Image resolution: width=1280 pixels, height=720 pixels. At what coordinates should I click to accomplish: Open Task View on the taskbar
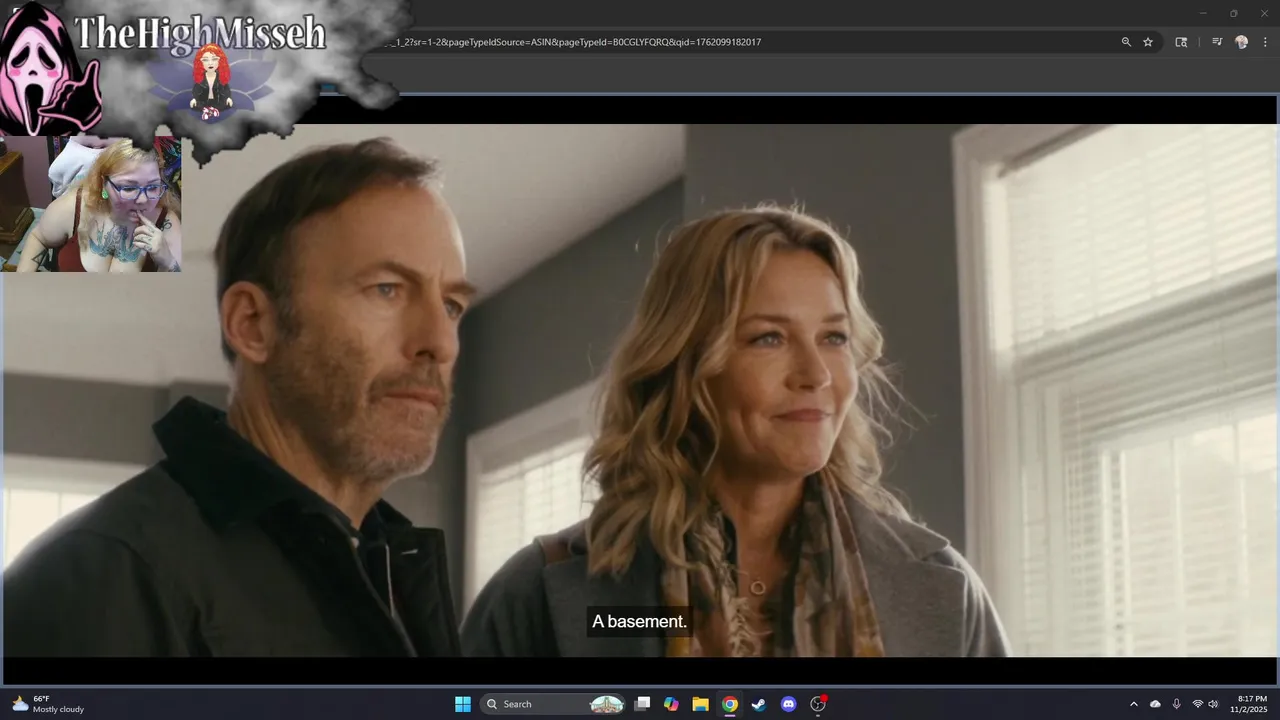tap(643, 704)
